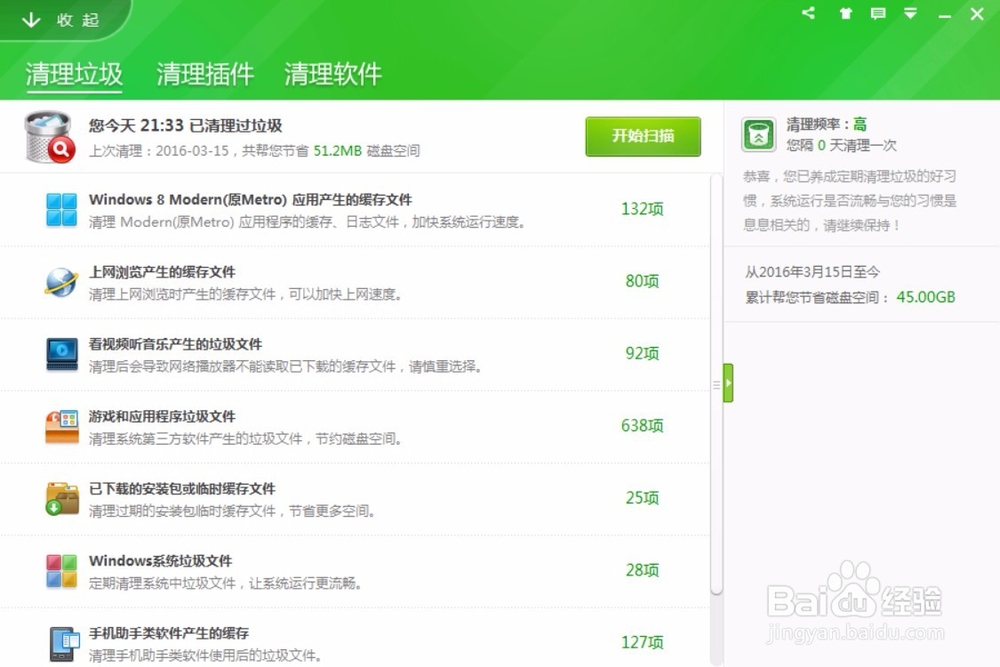This screenshot has height=667, width=1000.
Task: Click the recycle bin icon beside 清理频率
Action: (758, 134)
